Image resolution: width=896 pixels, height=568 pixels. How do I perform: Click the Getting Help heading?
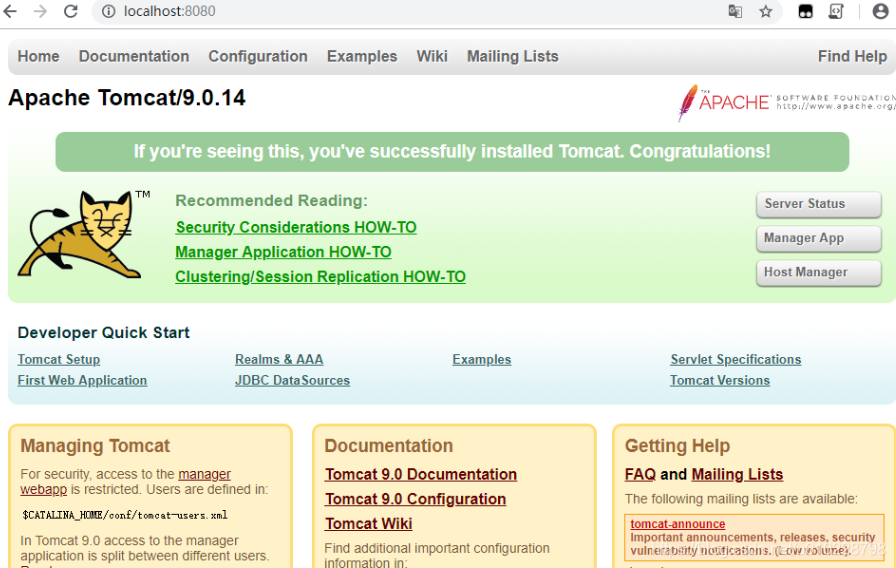[x=677, y=446]
